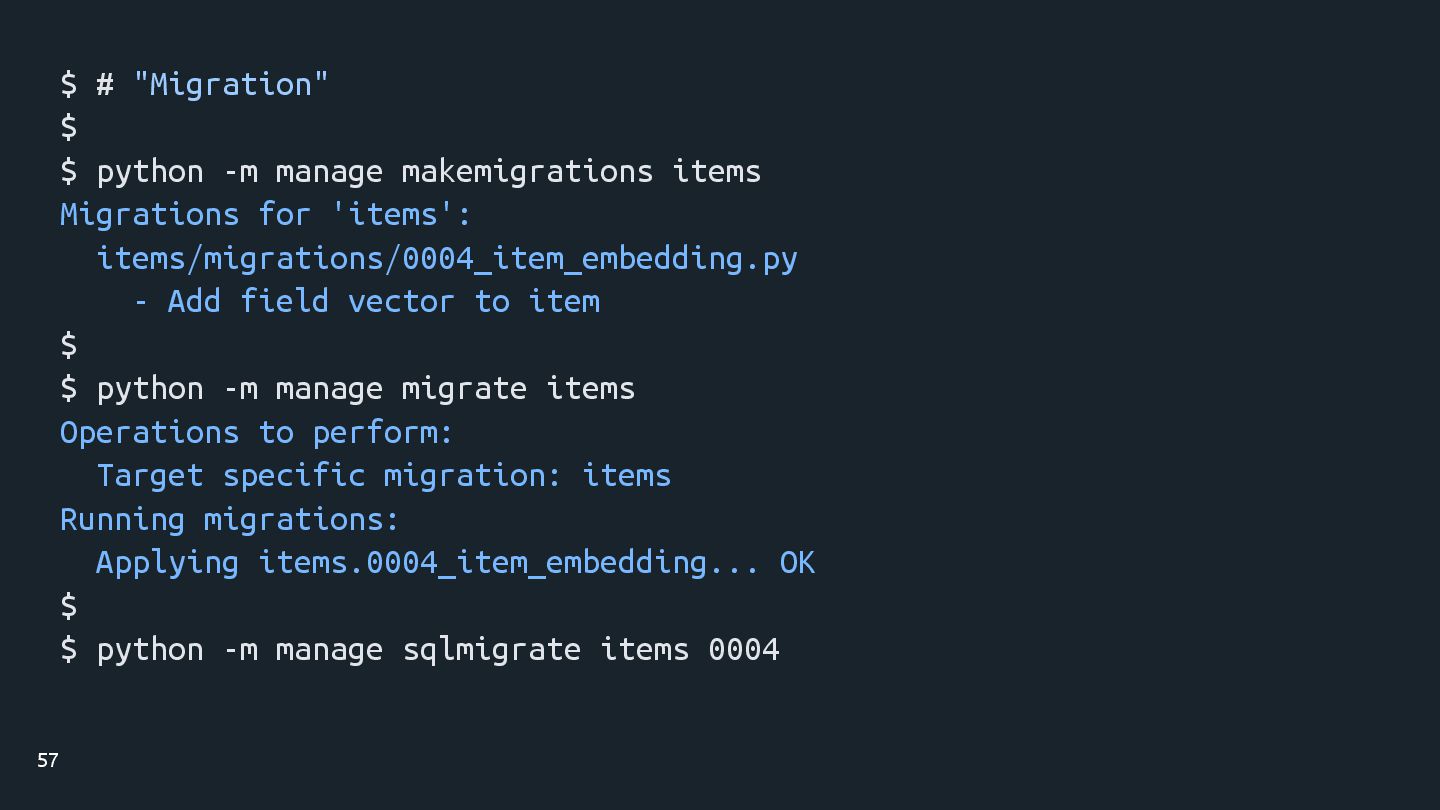Click the word "migrate" in the second command
This screenshot has width=1440, height=810.
pos(464,389)
